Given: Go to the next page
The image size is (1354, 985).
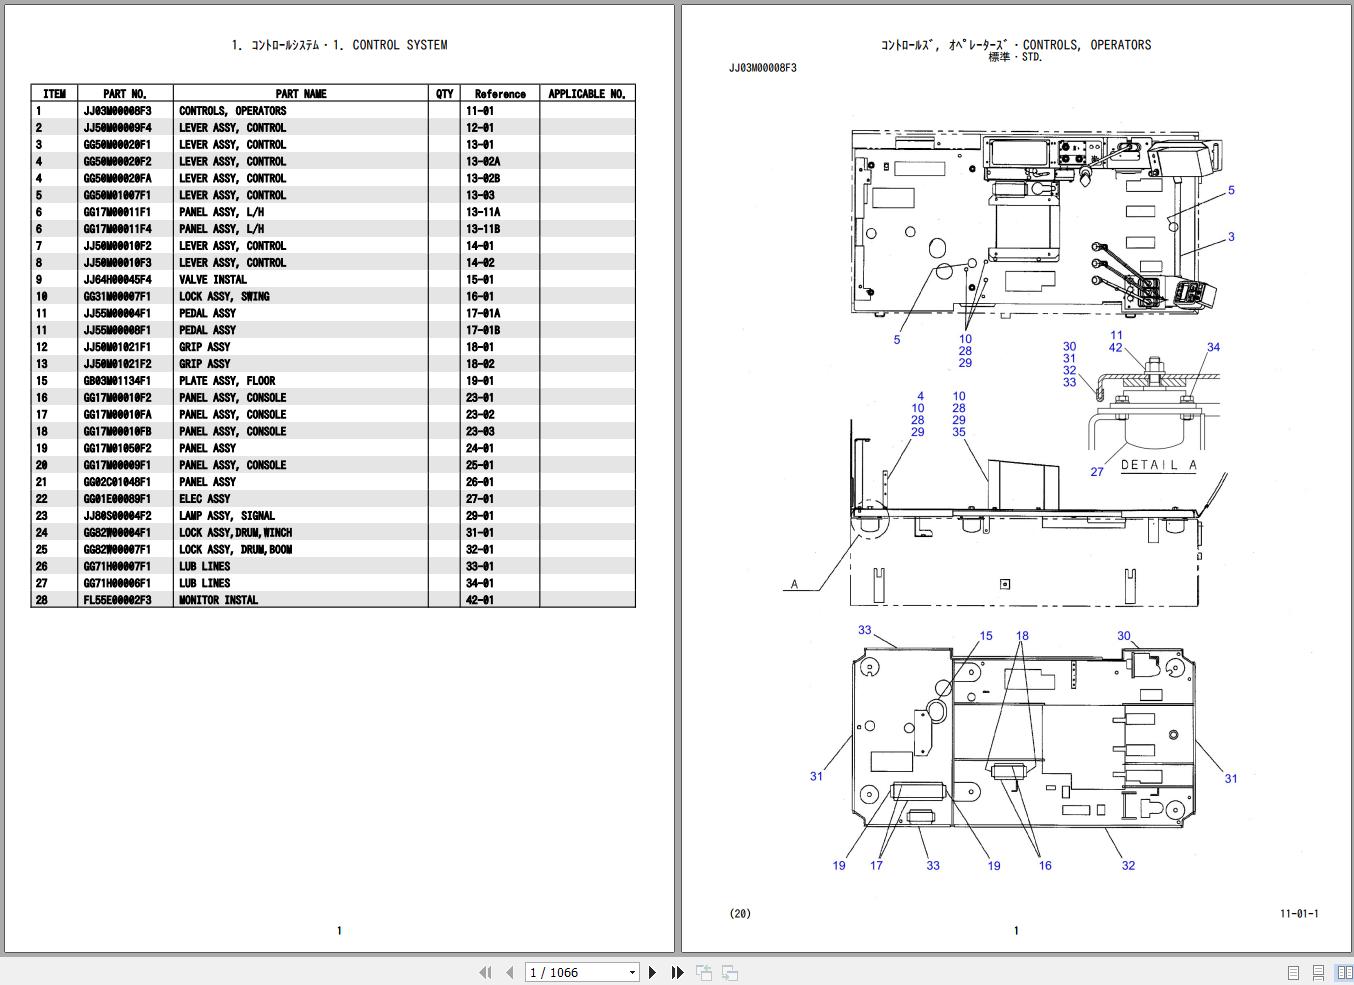Looking at the screenshot, I should [653, 972].
